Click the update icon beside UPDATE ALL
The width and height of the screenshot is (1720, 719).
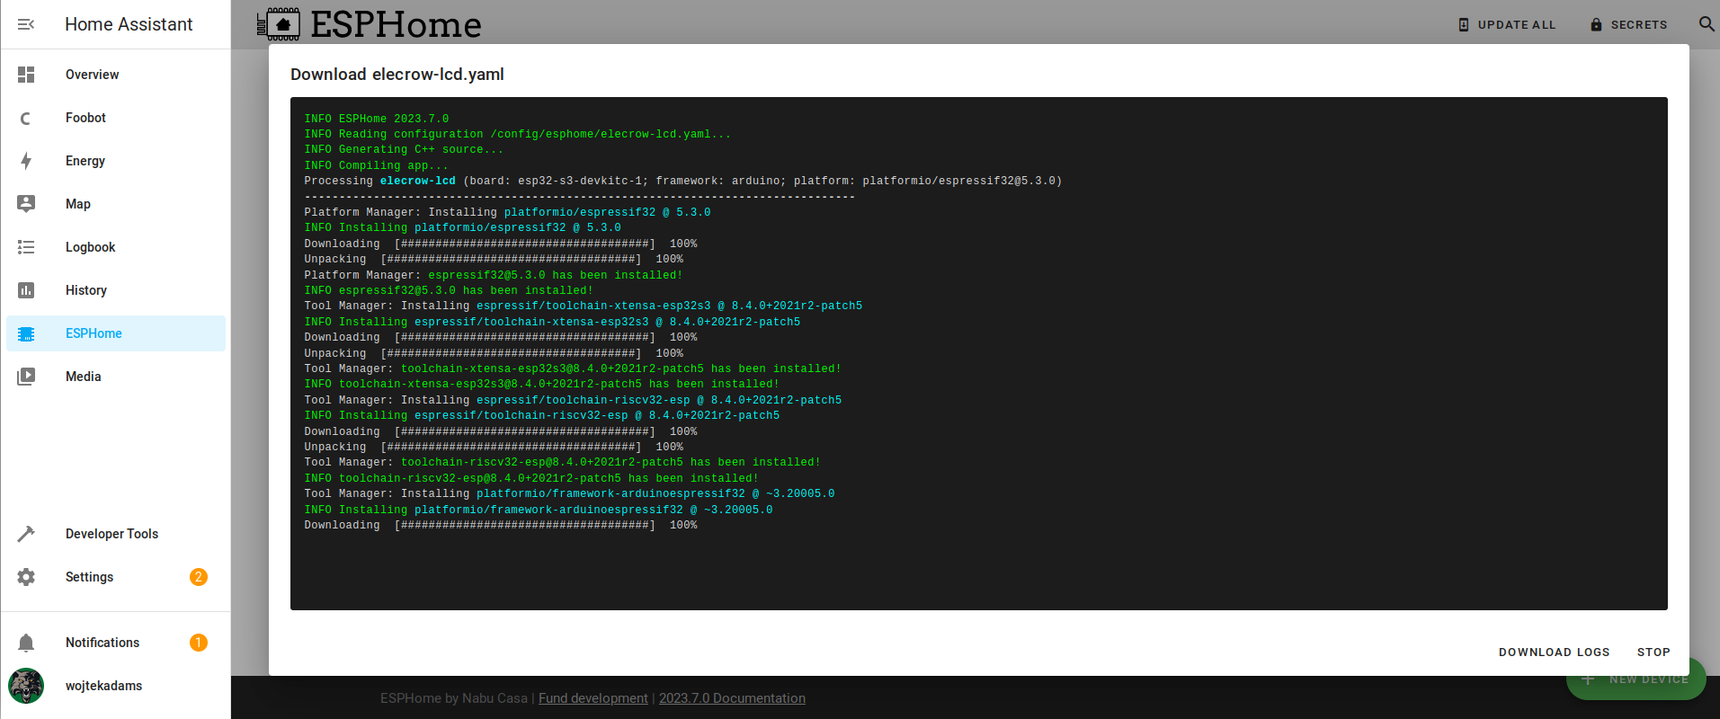click(x=1464, y=24)
